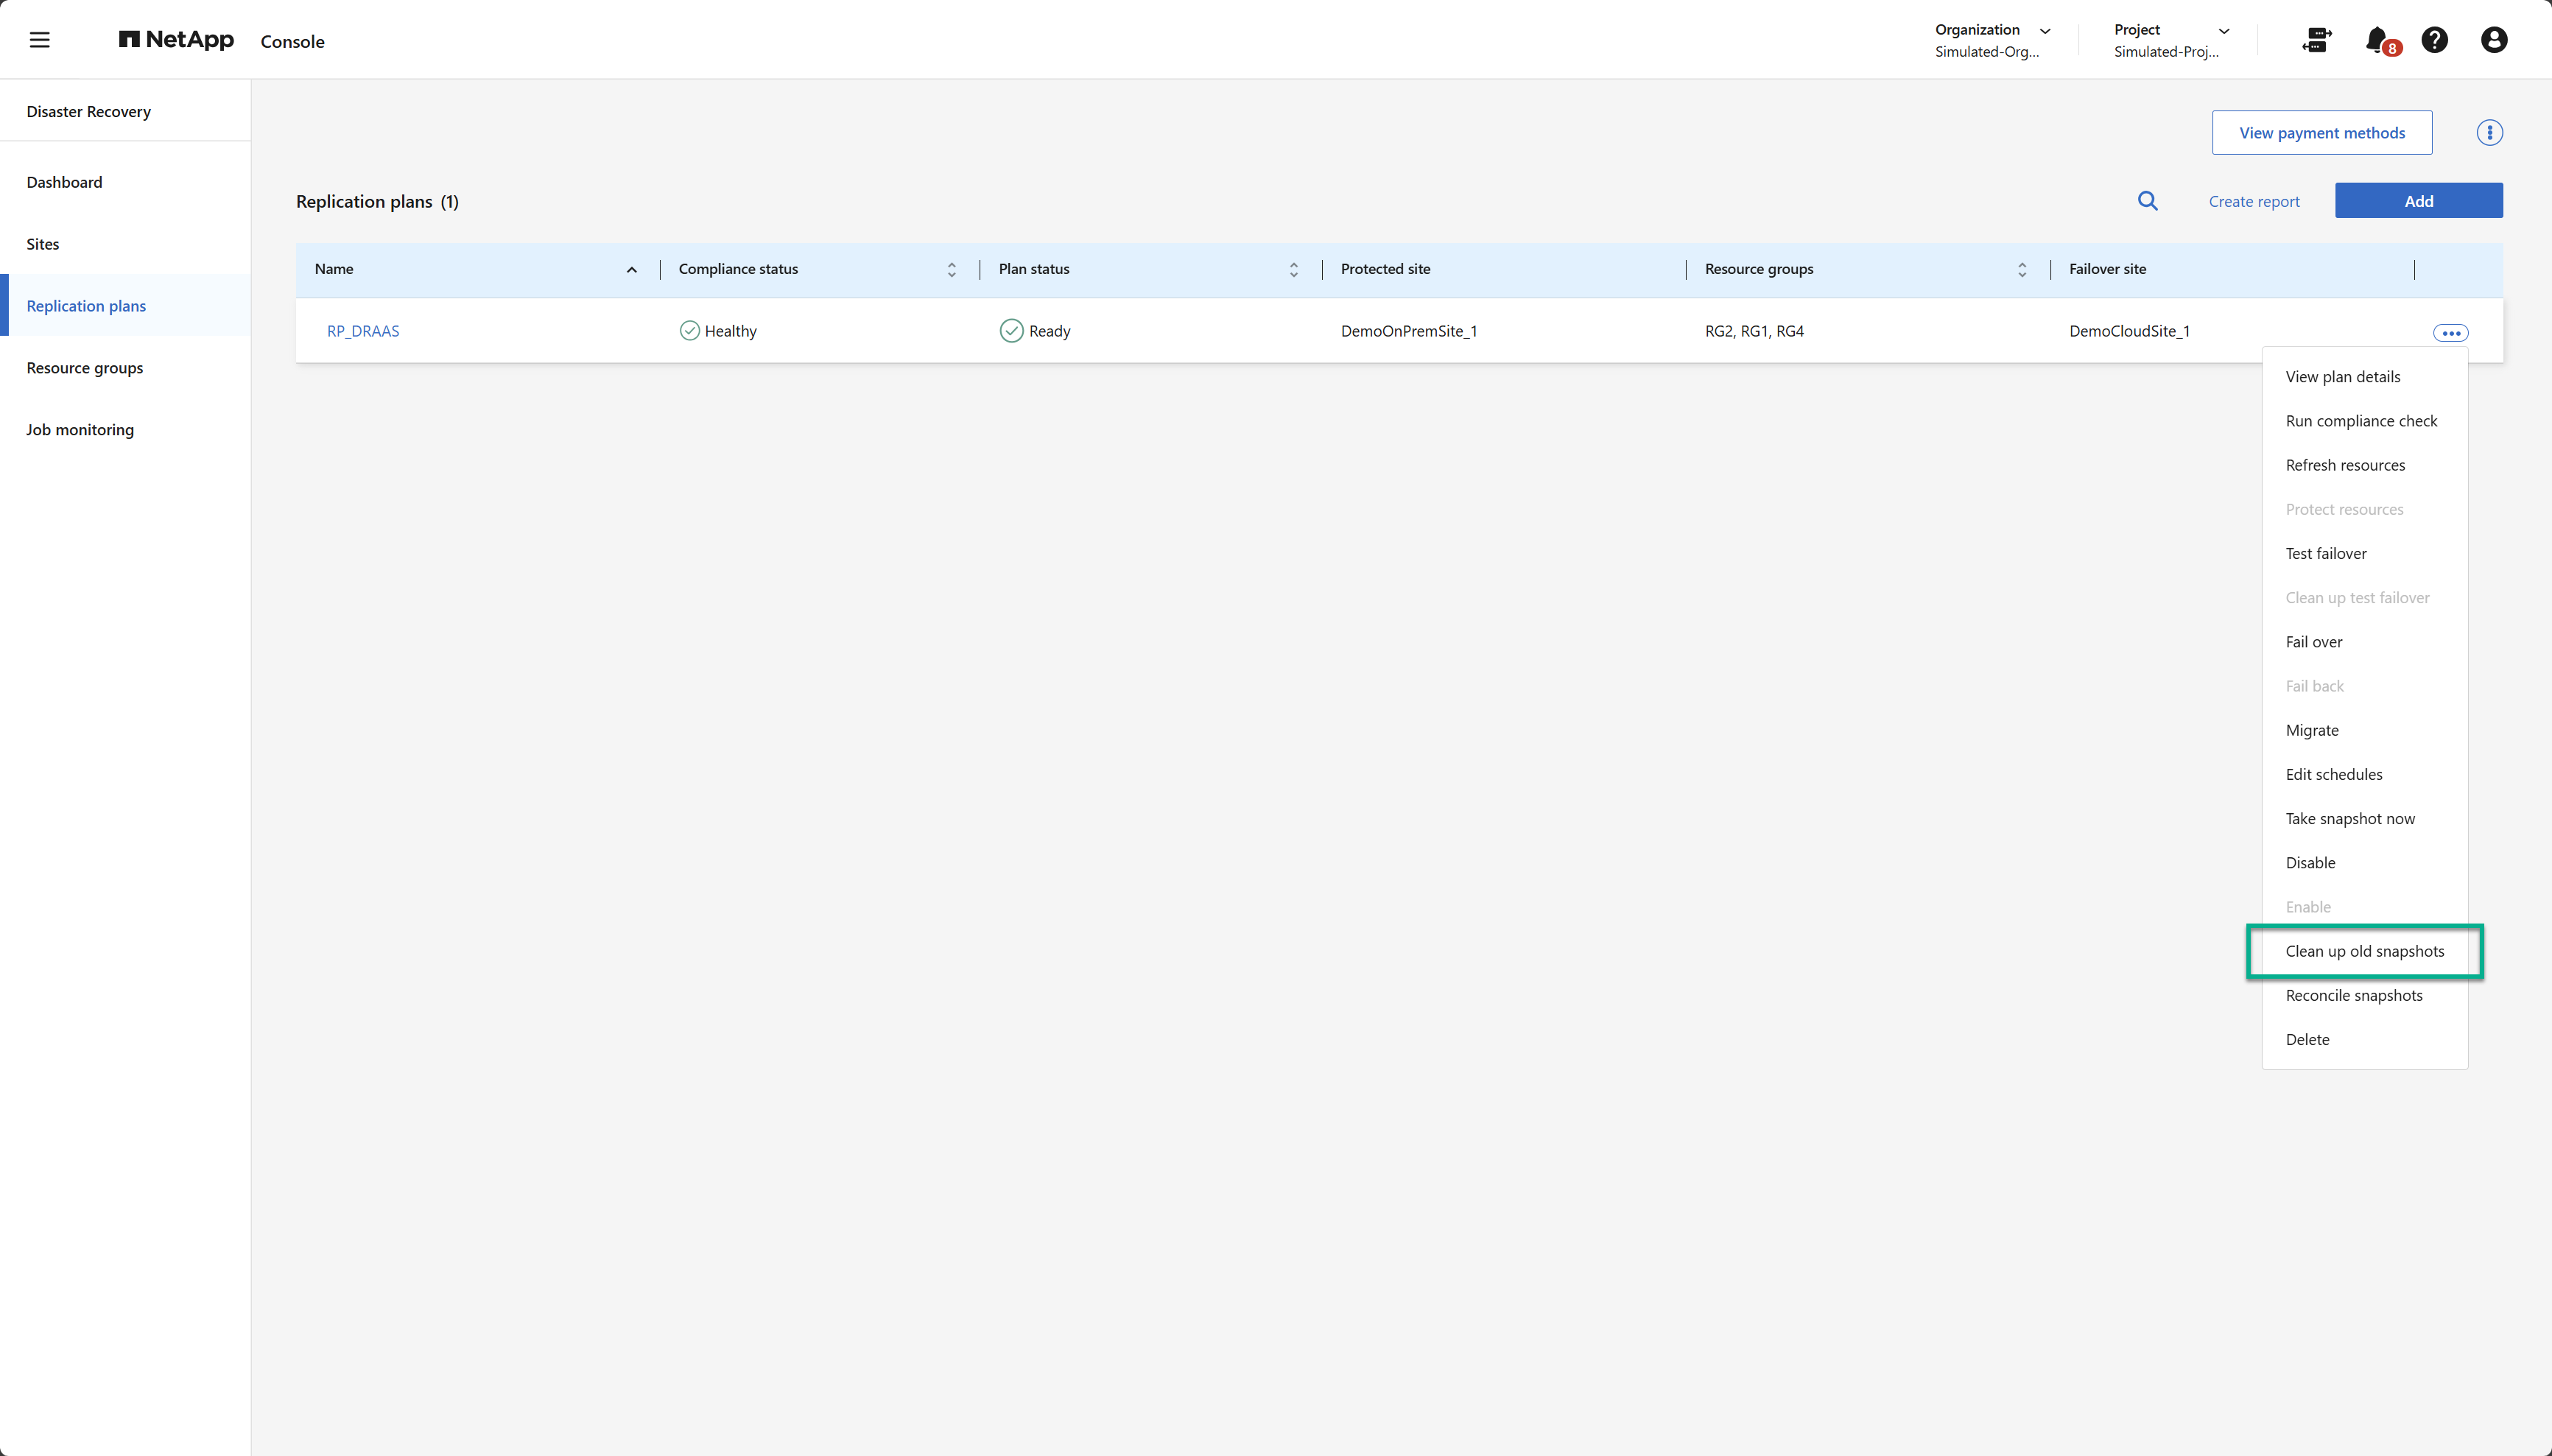Open the vertical dots options icon
This screenshot has width=2552, height=1456.
[2489, 133]
